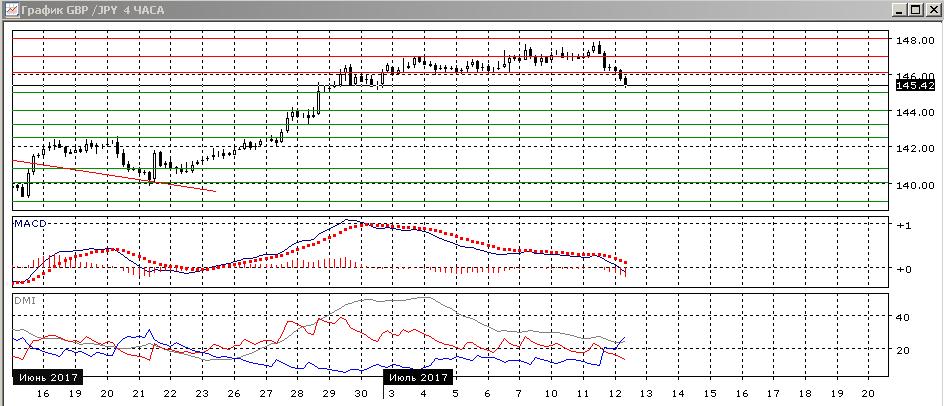
Task: Click the title text 'График GBP /JPY 4 ЧАСА'
Action: point(92,10)
